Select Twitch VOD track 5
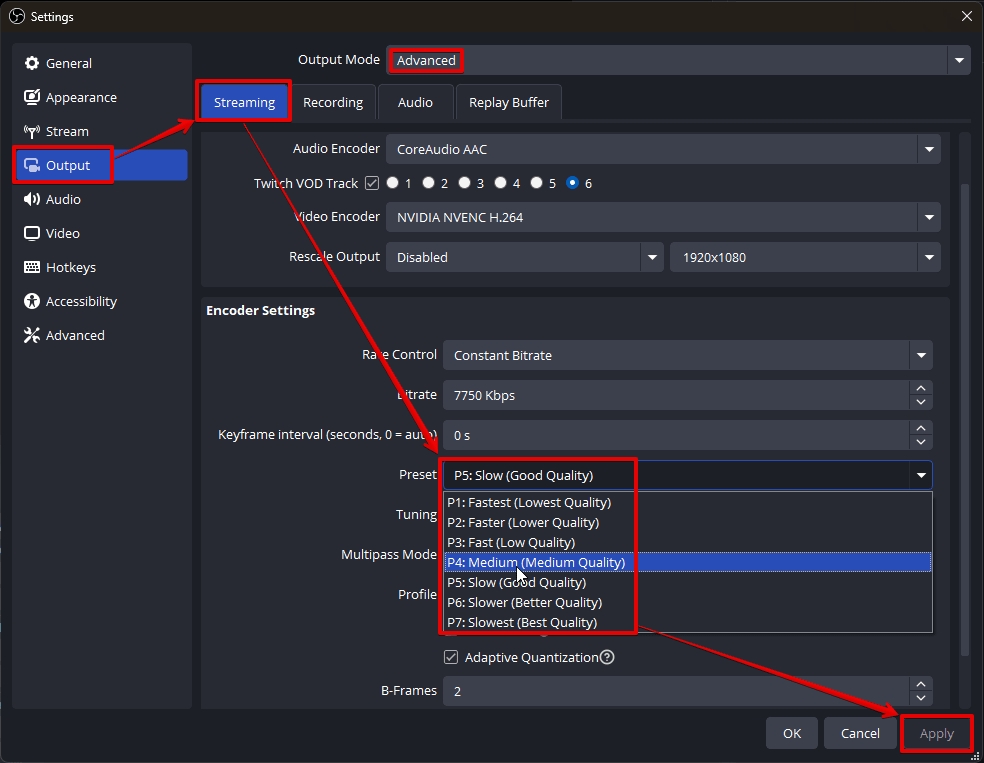The image size is (984, 763). (537, 183)
